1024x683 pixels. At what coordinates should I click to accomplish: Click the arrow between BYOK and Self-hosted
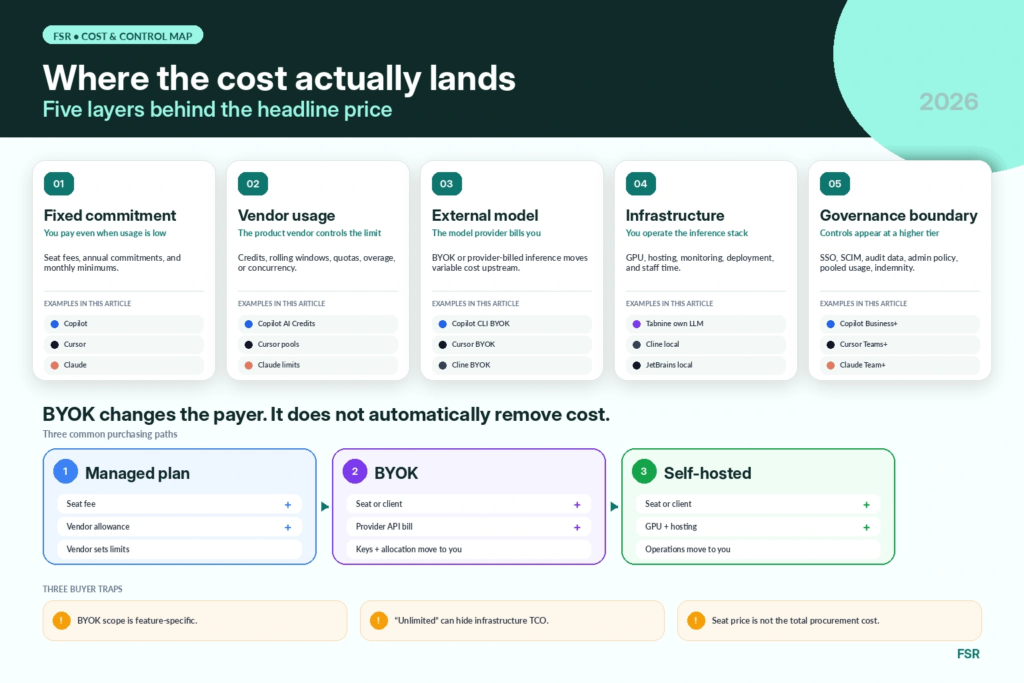pyautogui.click(x=614, y=507)
